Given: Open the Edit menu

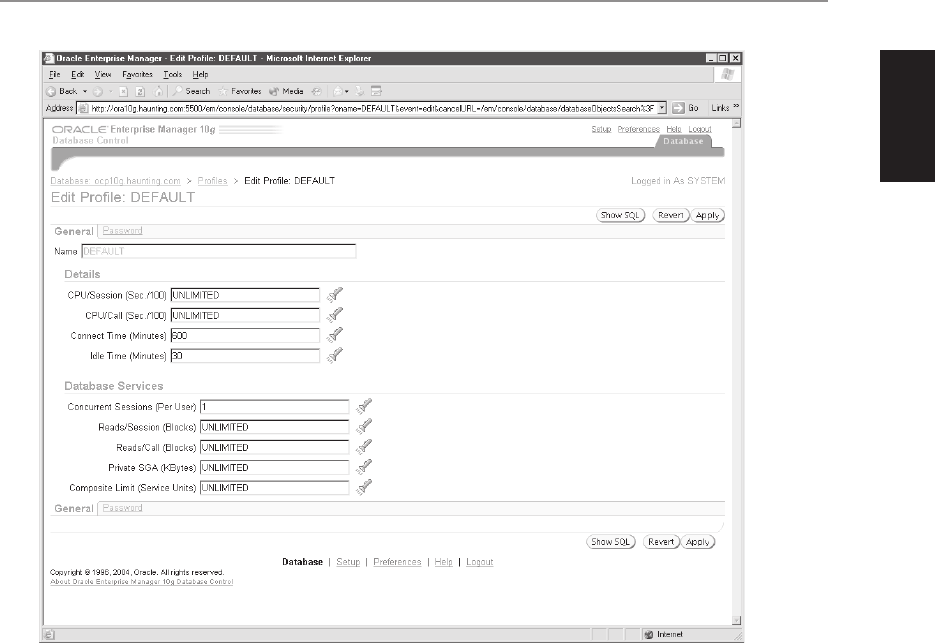Looking at the screenshot, I should 78,75.
